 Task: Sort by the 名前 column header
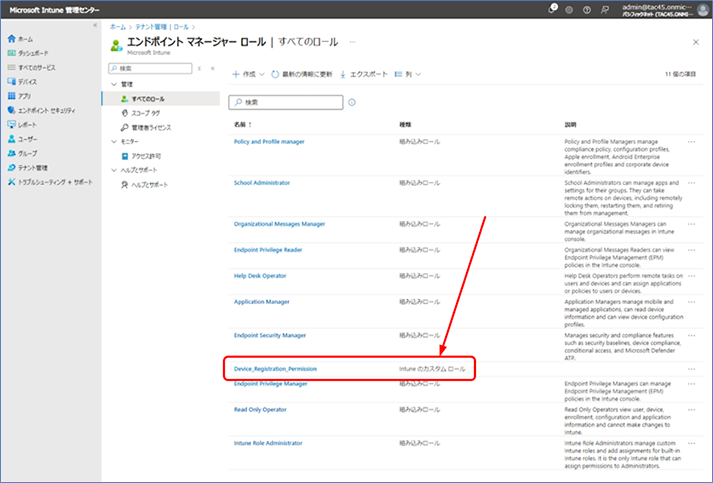point(243,125)
